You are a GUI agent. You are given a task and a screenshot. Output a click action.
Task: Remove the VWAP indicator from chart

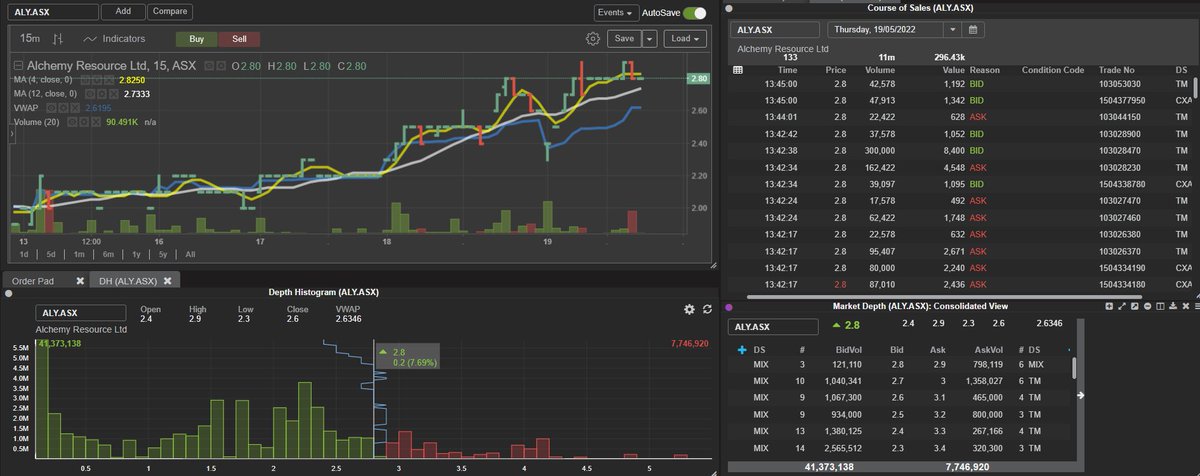coord(75,108)
